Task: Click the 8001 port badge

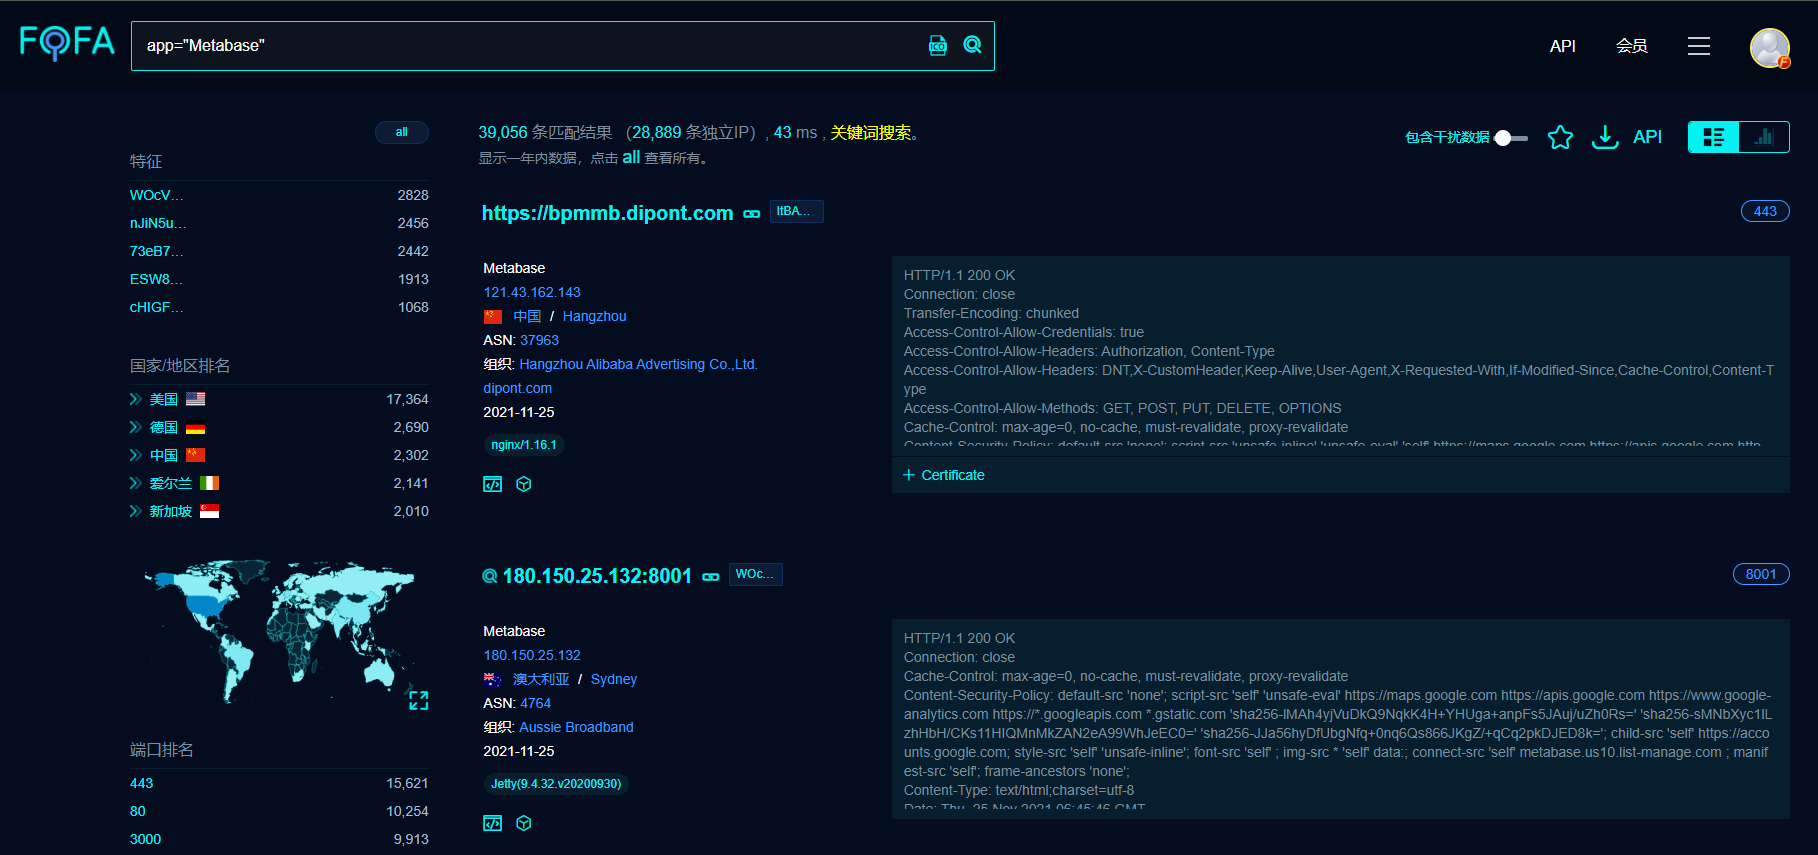Action: pos(1761,574)
